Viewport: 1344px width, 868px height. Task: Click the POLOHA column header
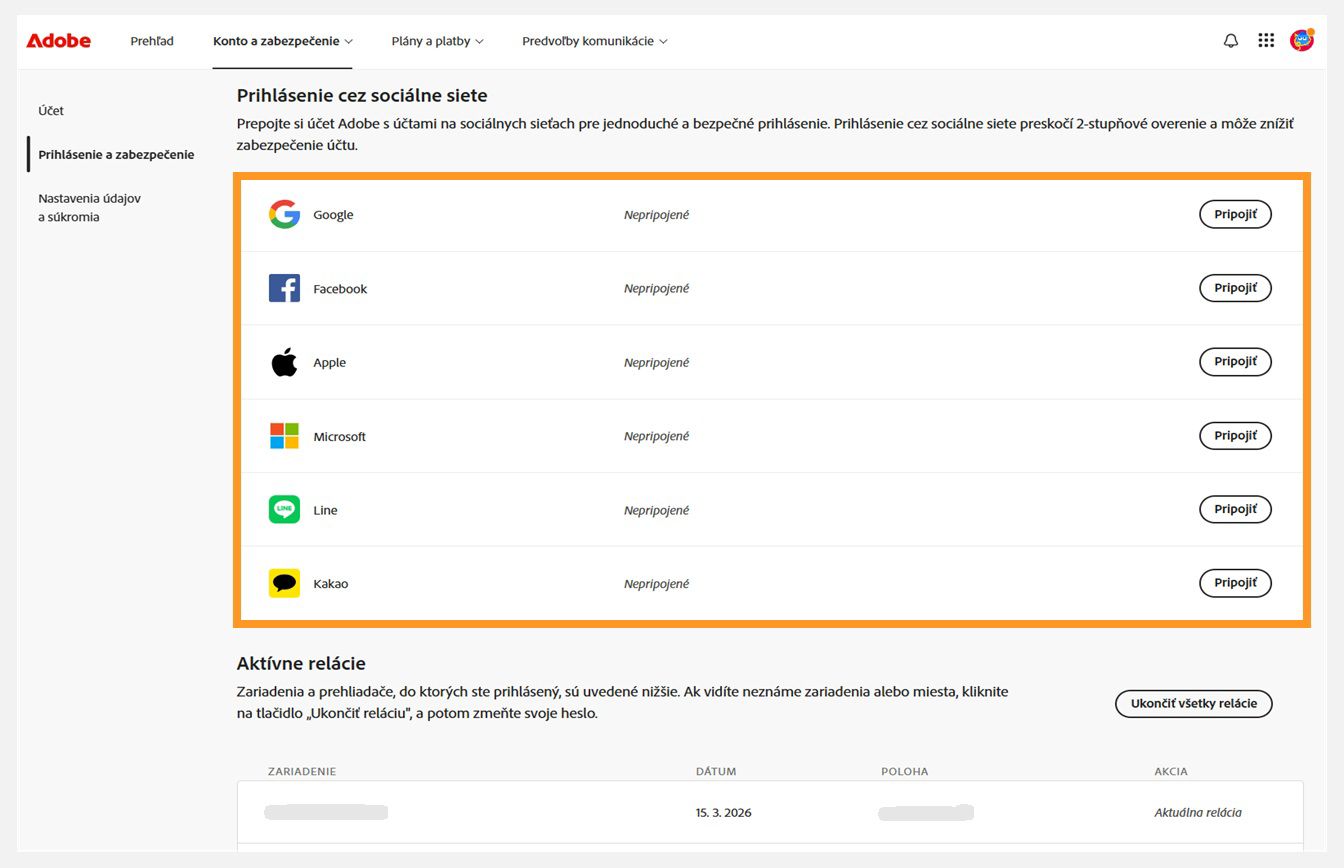click(904, 772)
